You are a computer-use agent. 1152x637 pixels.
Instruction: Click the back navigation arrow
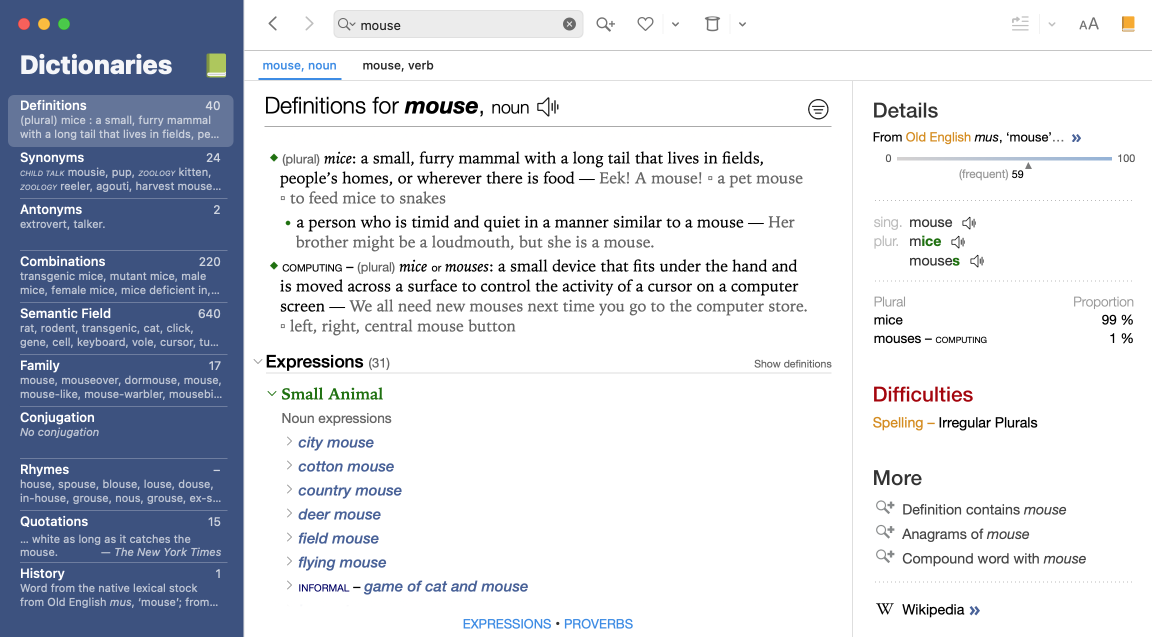coord(273,24)
